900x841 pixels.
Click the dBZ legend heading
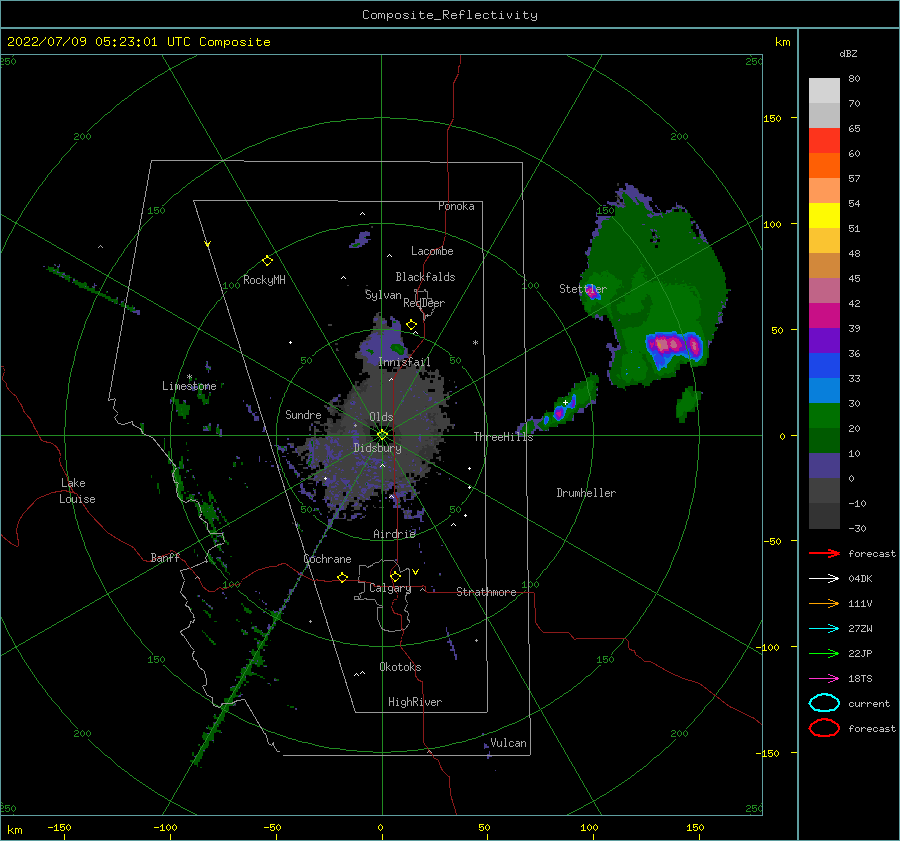848,54
